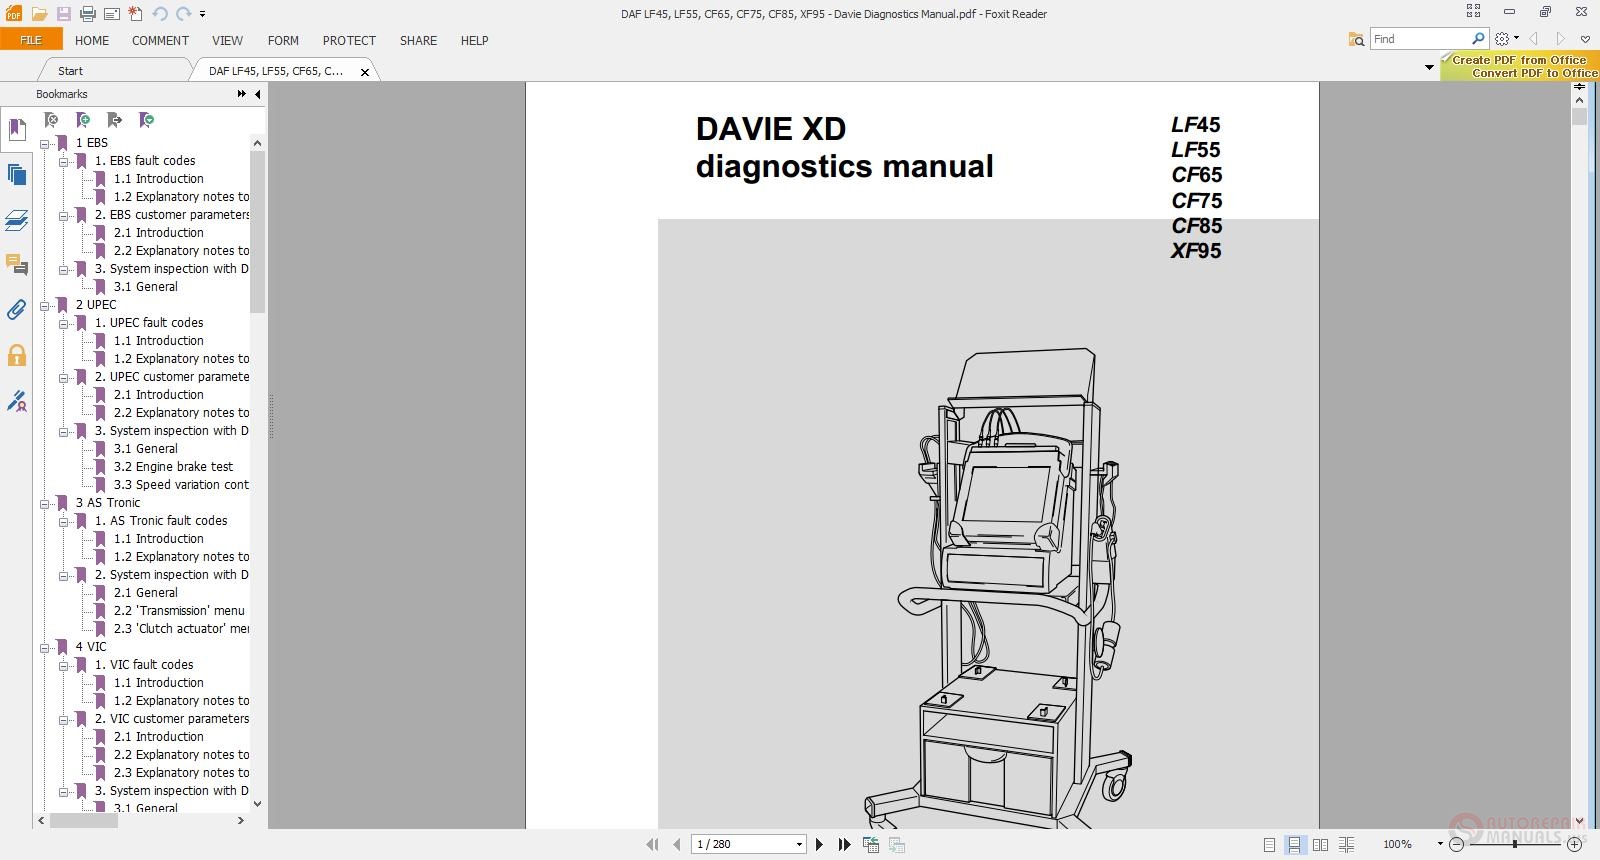Screen dimensions: 1600x860
Task: Collapse the 2 UPEC bookmark node
Action: 45,305
